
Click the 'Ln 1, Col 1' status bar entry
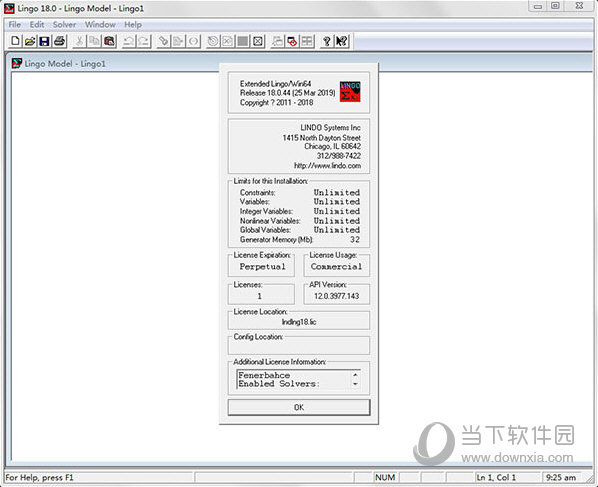pos(496,477)
